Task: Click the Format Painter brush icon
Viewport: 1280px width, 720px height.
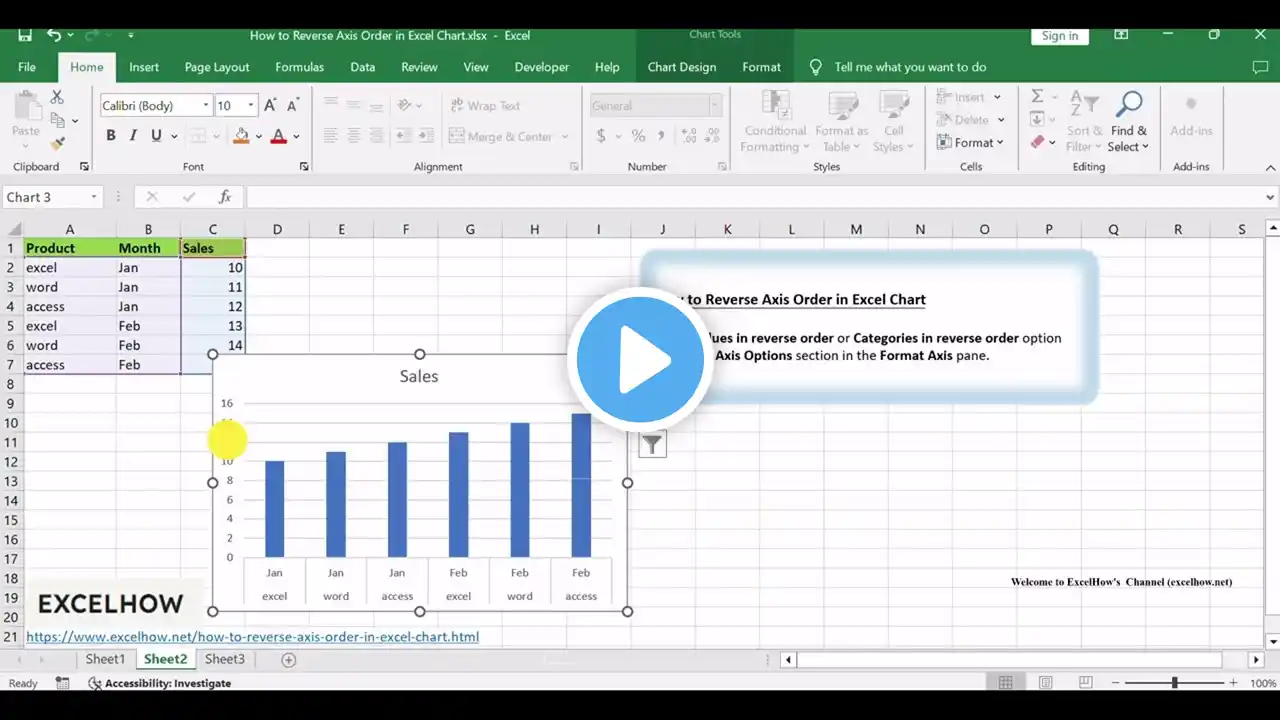Action: click(x=57, y=144)
